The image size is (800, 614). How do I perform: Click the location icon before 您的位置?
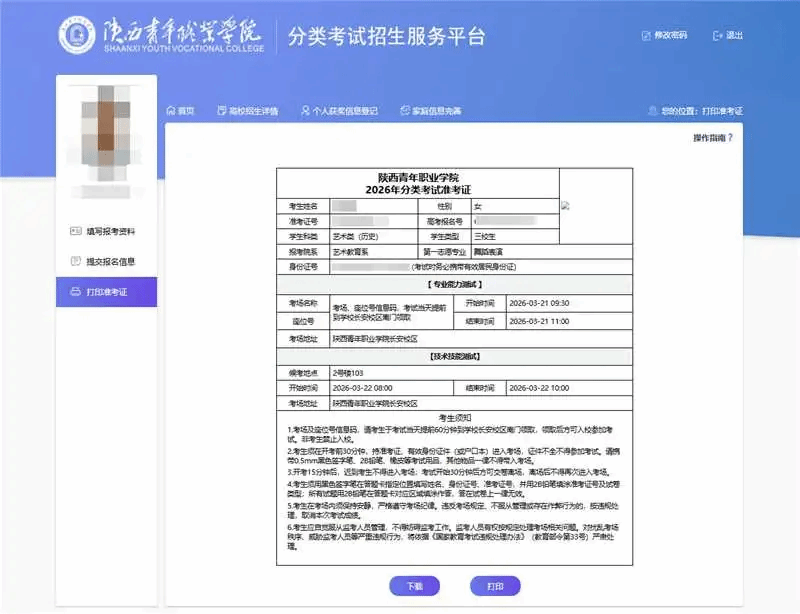652,110
